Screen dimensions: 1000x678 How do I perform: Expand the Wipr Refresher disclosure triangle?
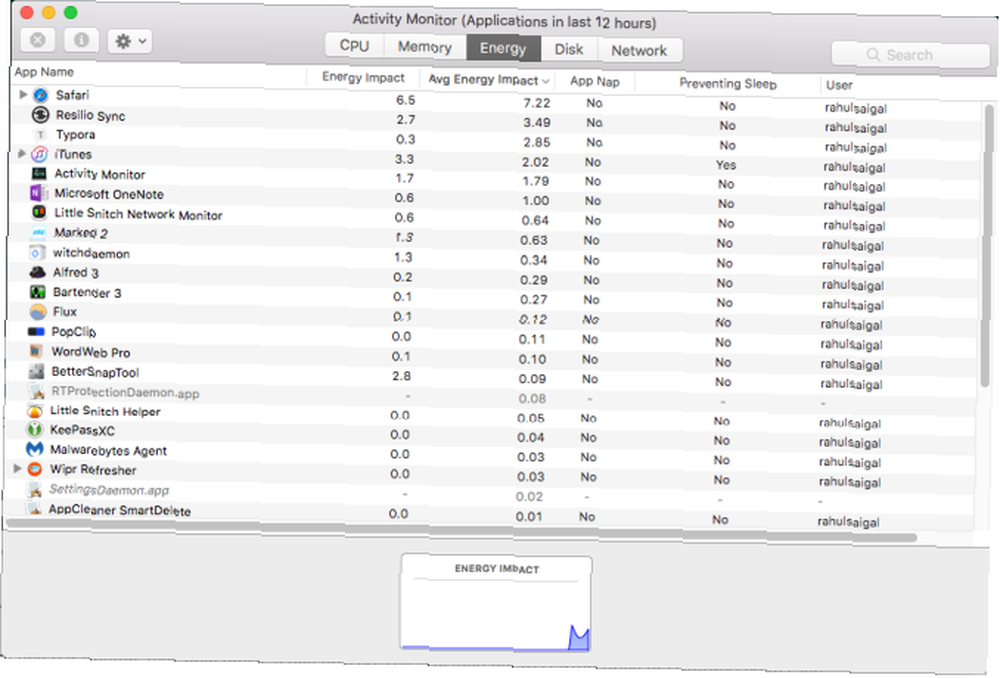pyautogui.click(x=17, y=469)
